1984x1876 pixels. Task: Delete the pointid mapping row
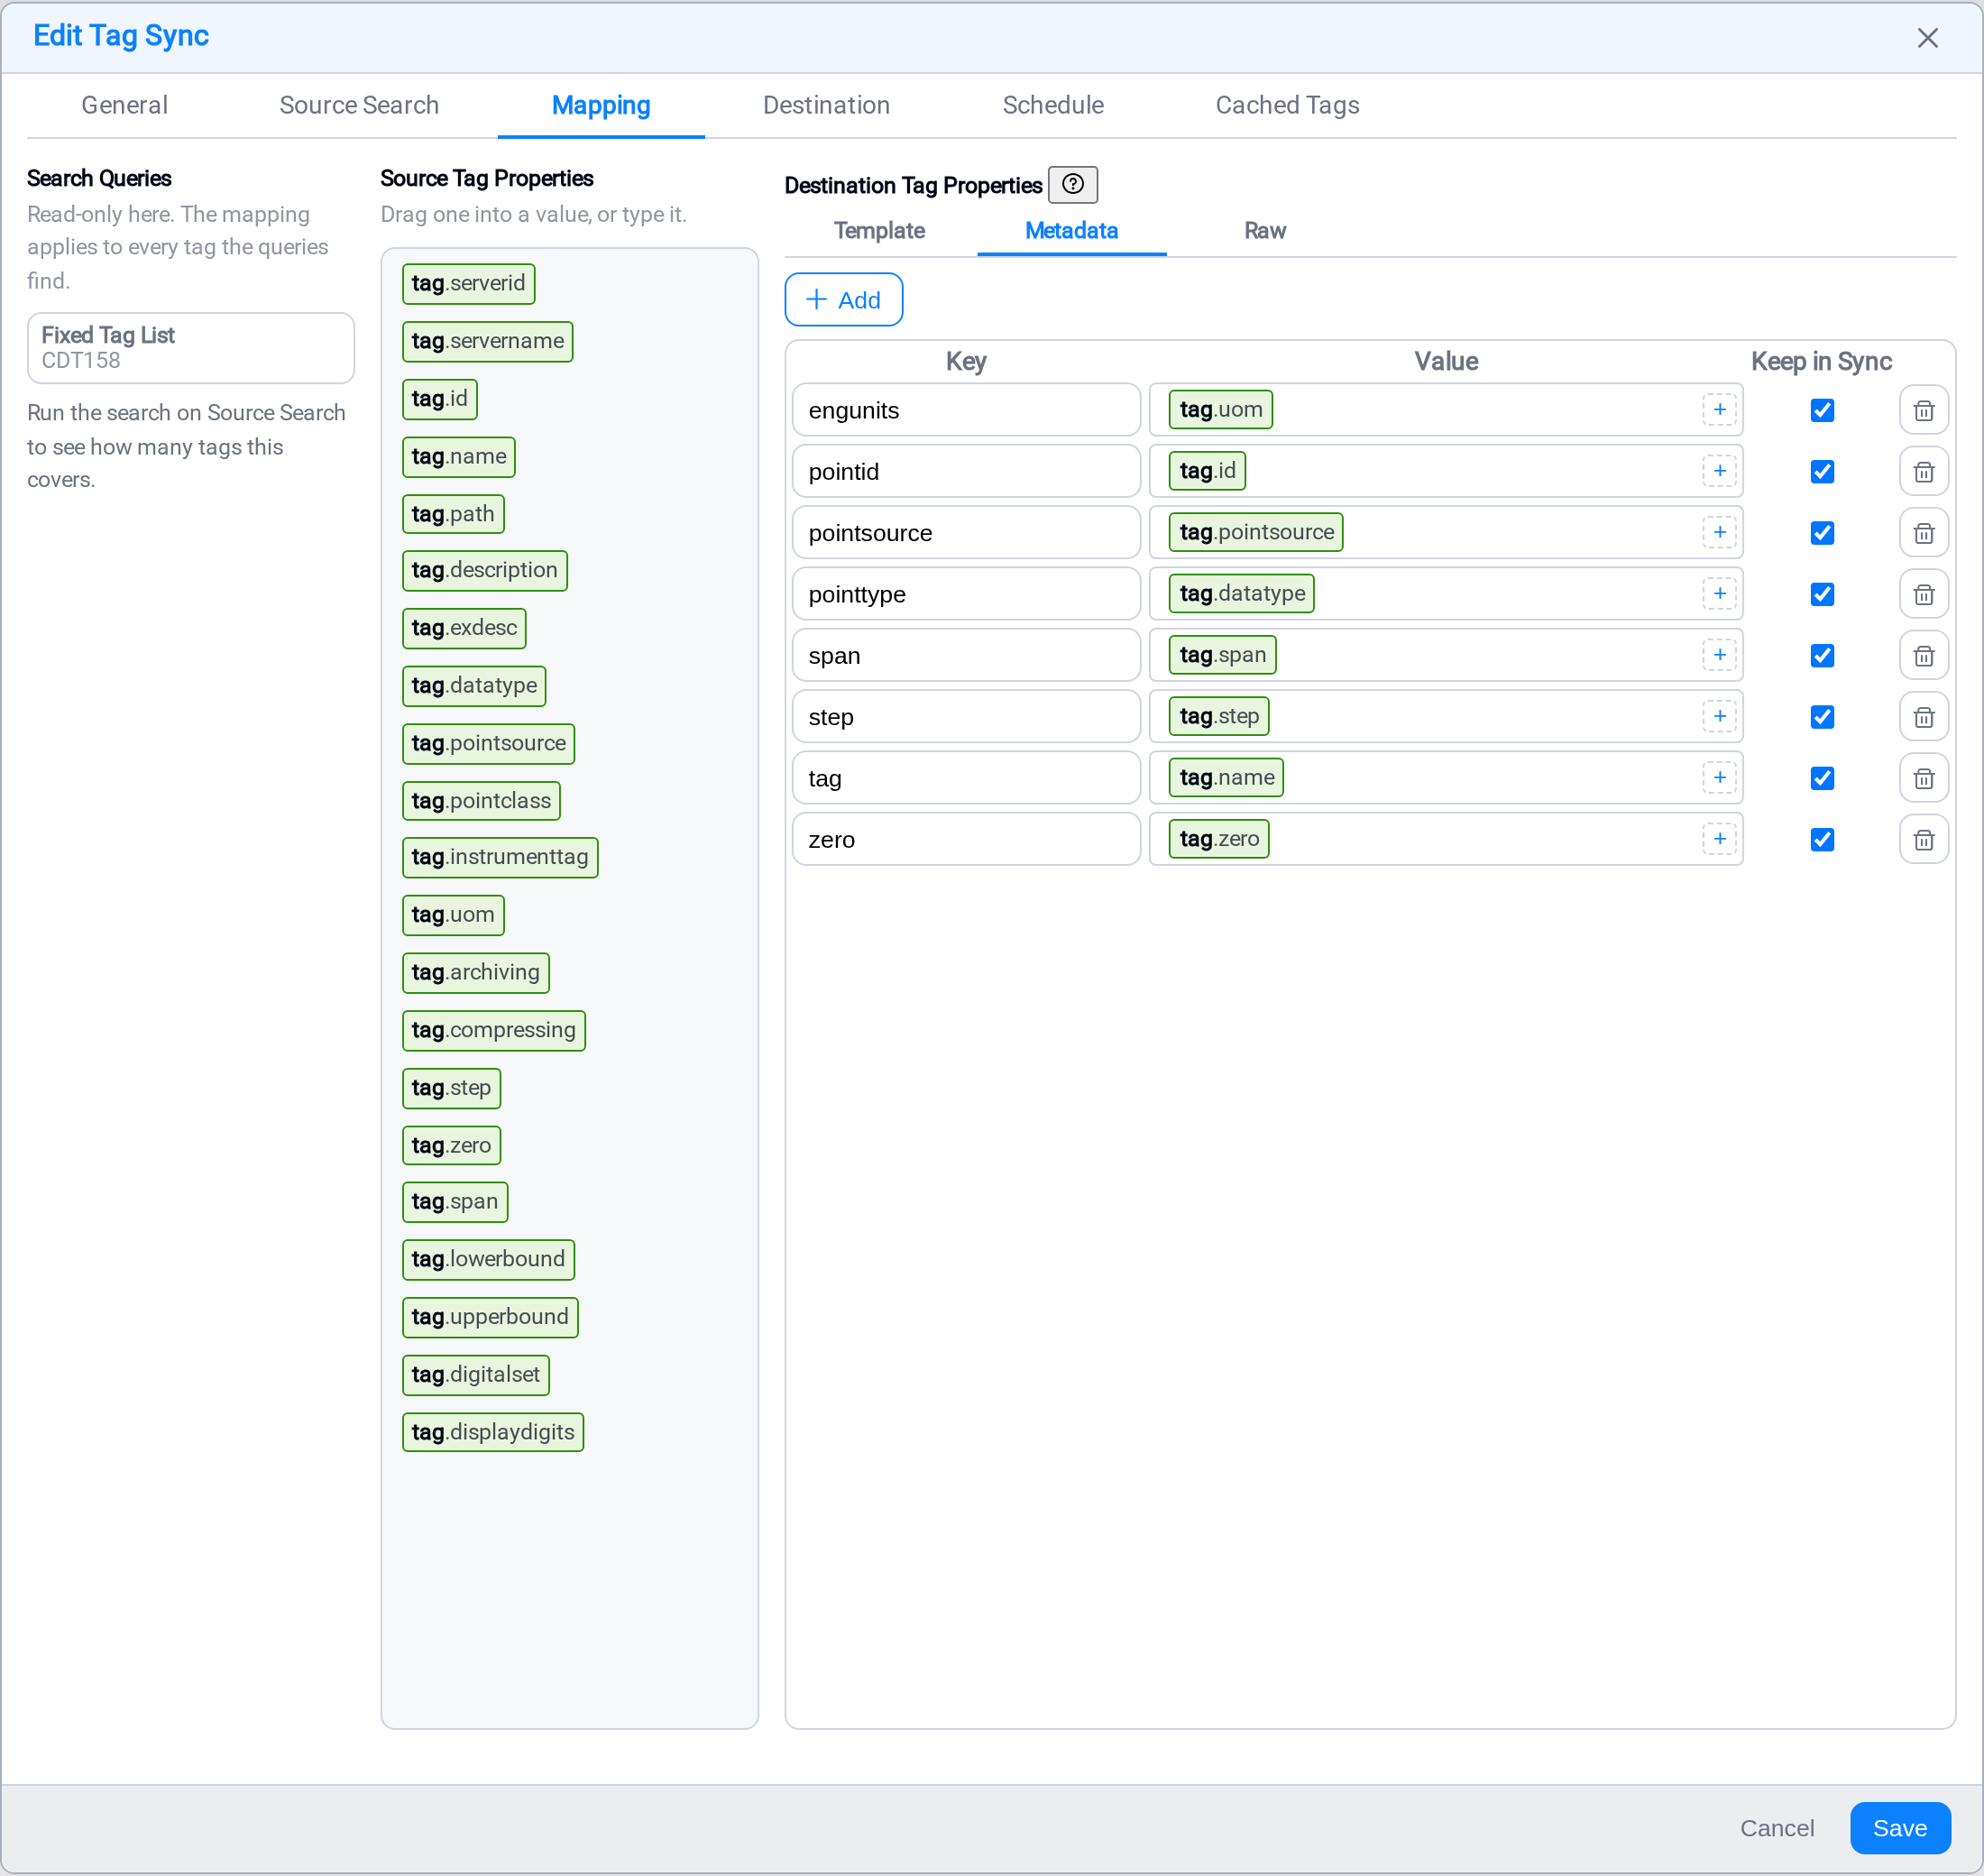click(x=1923, y=471)
